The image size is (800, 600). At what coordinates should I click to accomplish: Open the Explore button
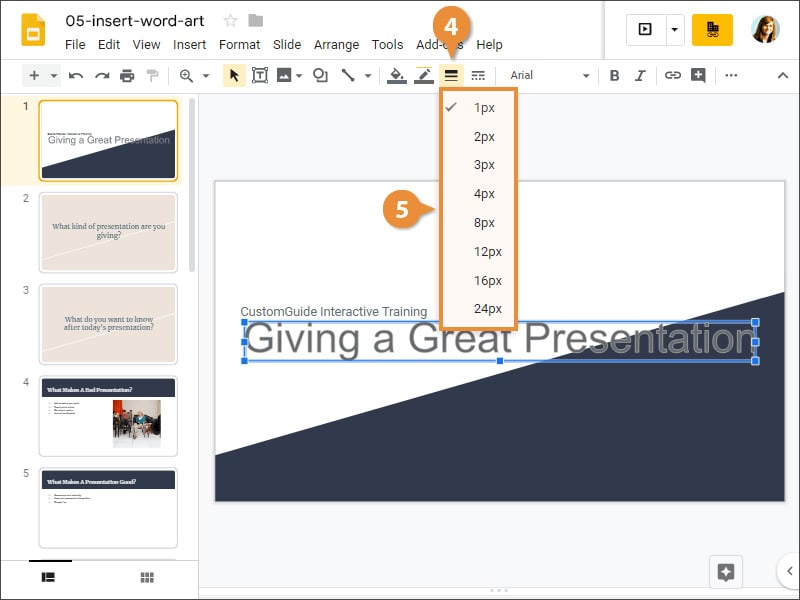(x=726, y=572)
